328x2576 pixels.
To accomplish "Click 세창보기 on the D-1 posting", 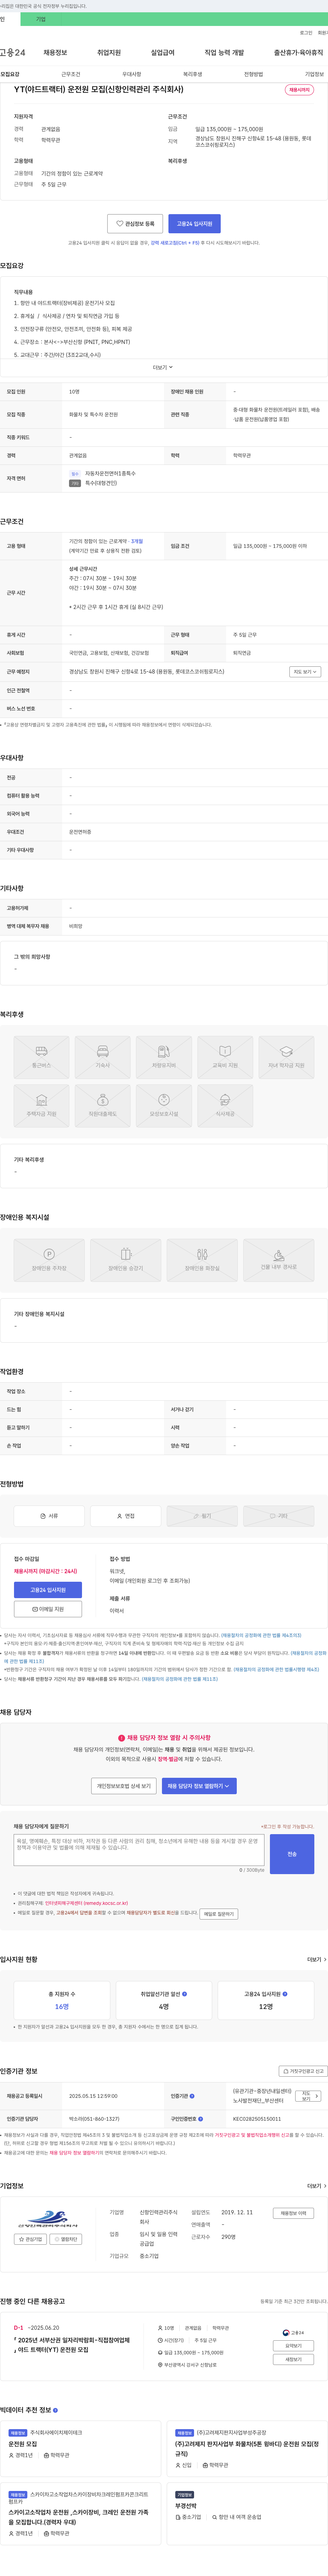I will tap(293, 2359).
